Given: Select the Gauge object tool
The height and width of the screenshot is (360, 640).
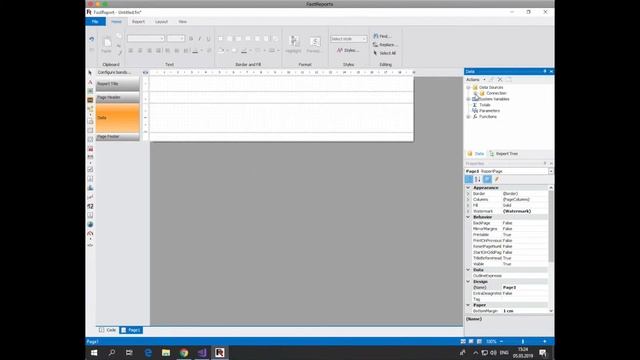Looking at the screenshot, I should tap(90, 233).
